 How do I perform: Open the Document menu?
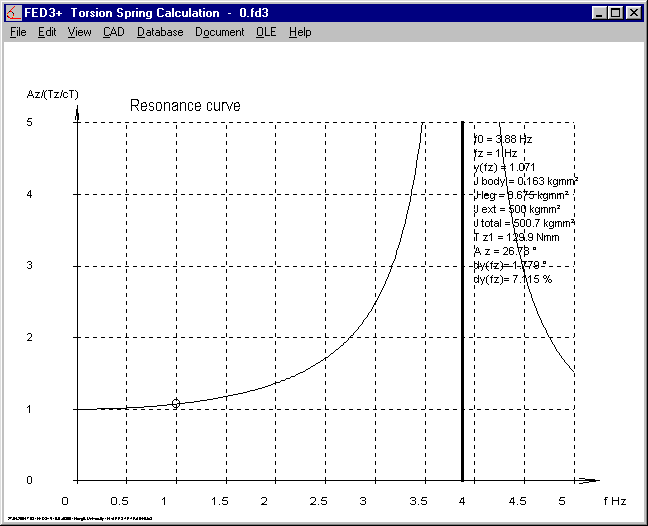pyautogui.click(x=219, y=32)
